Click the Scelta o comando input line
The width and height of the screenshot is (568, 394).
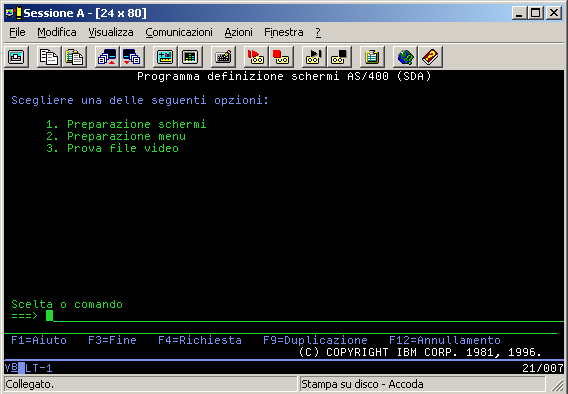tap(304, 316)
